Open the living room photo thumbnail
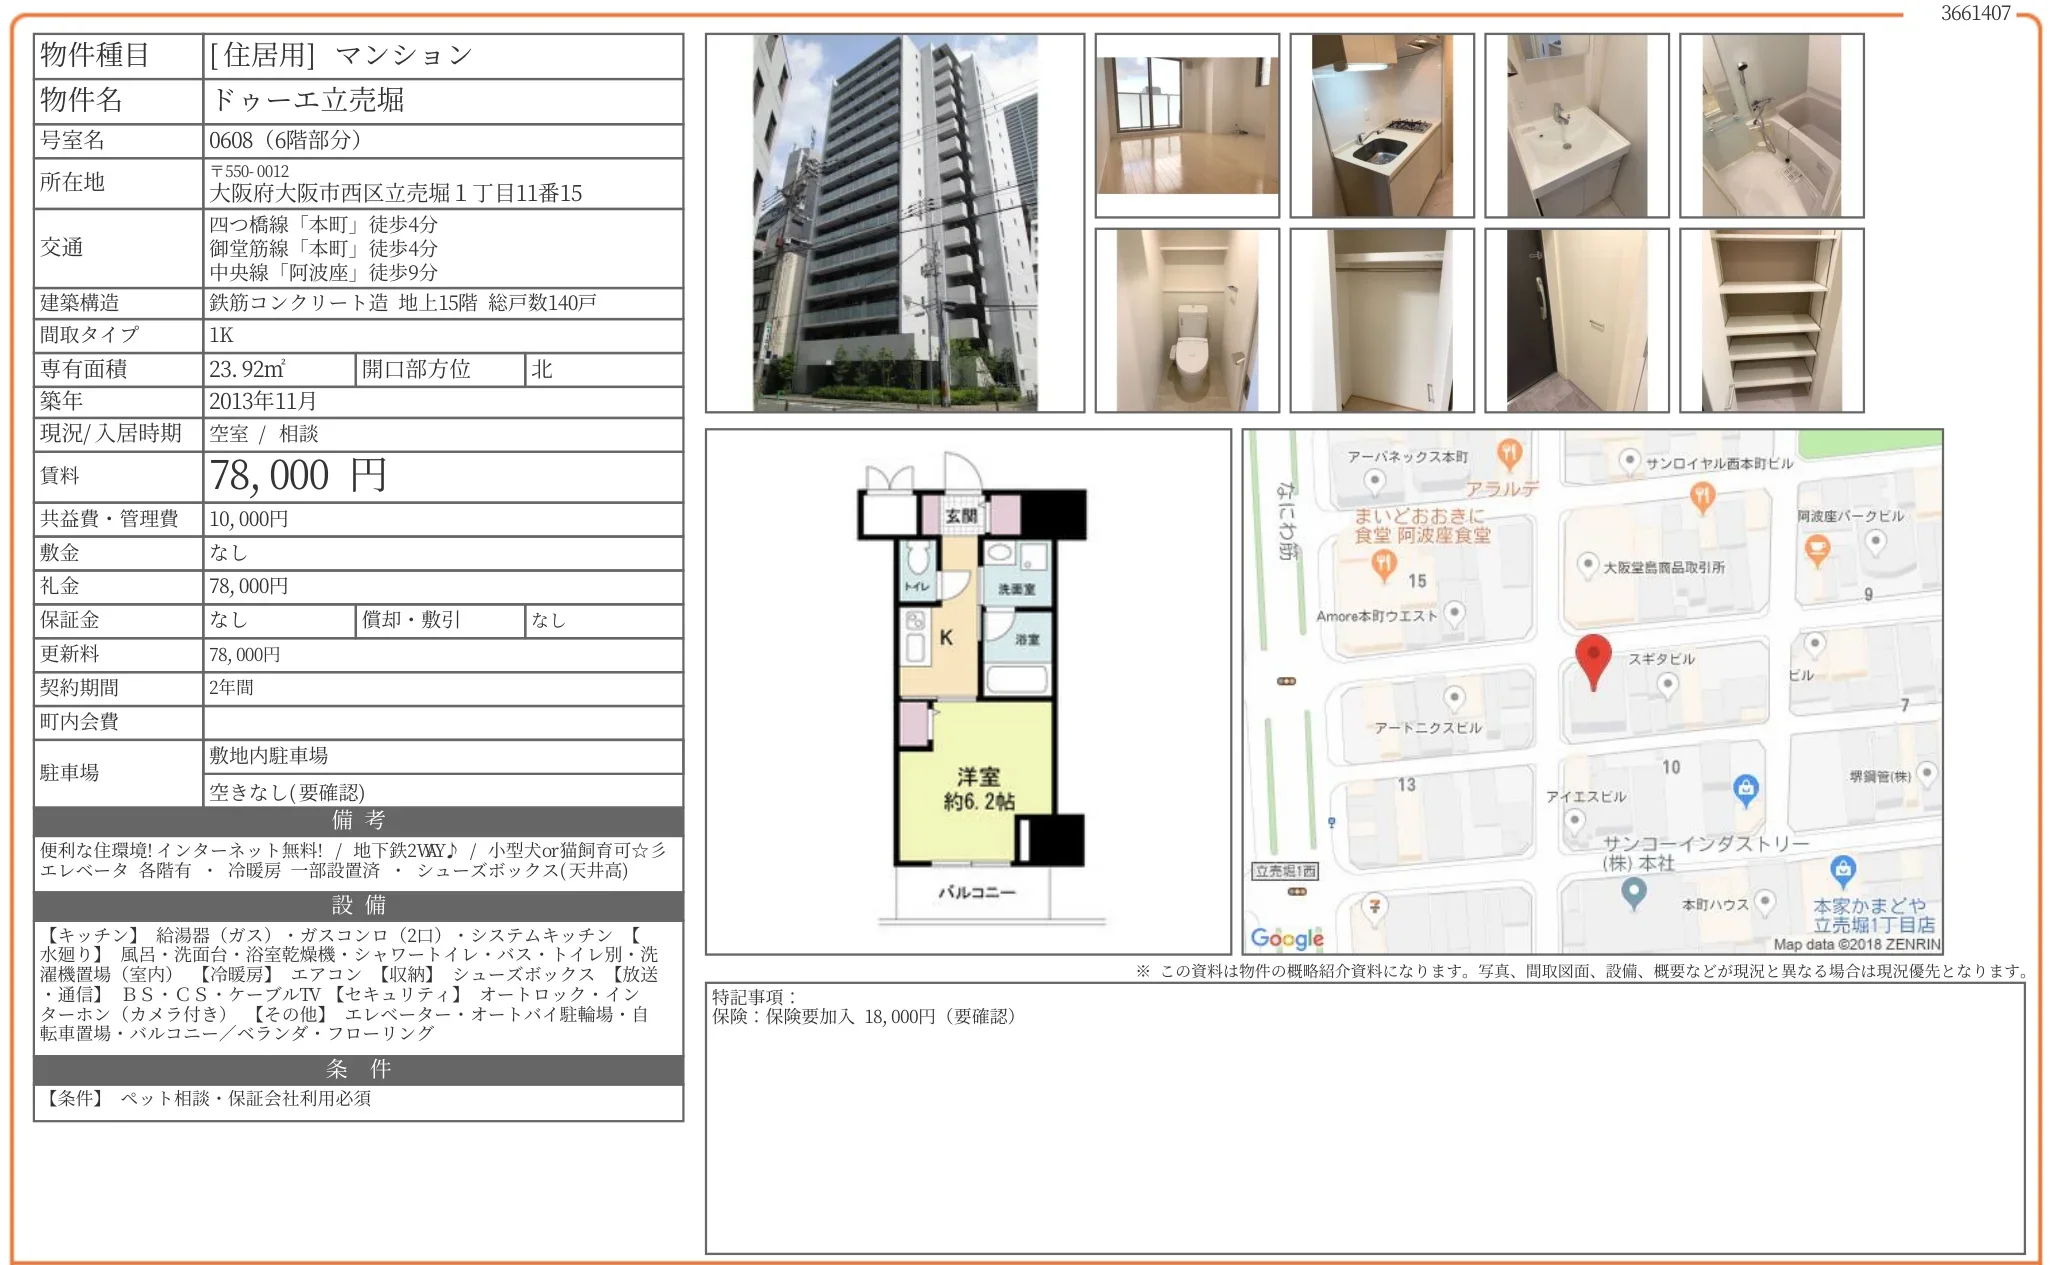2056x1265 pixels. tap(1187, 126)
